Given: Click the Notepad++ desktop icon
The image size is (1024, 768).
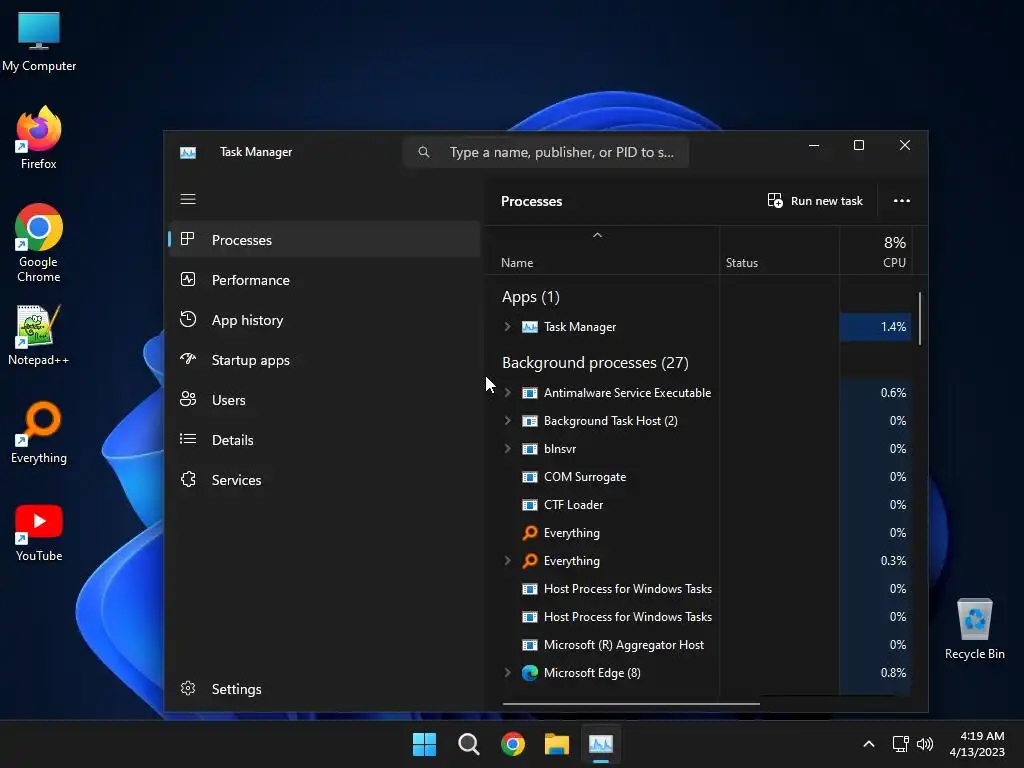Looking at the screenshot, I should [38, 335].
